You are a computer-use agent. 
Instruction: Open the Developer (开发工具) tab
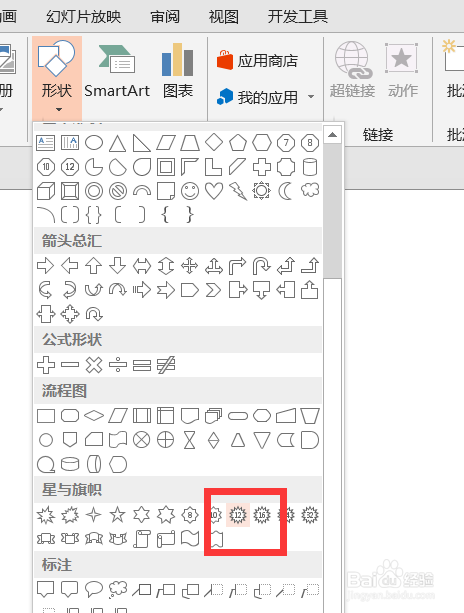tap(297, 16)
